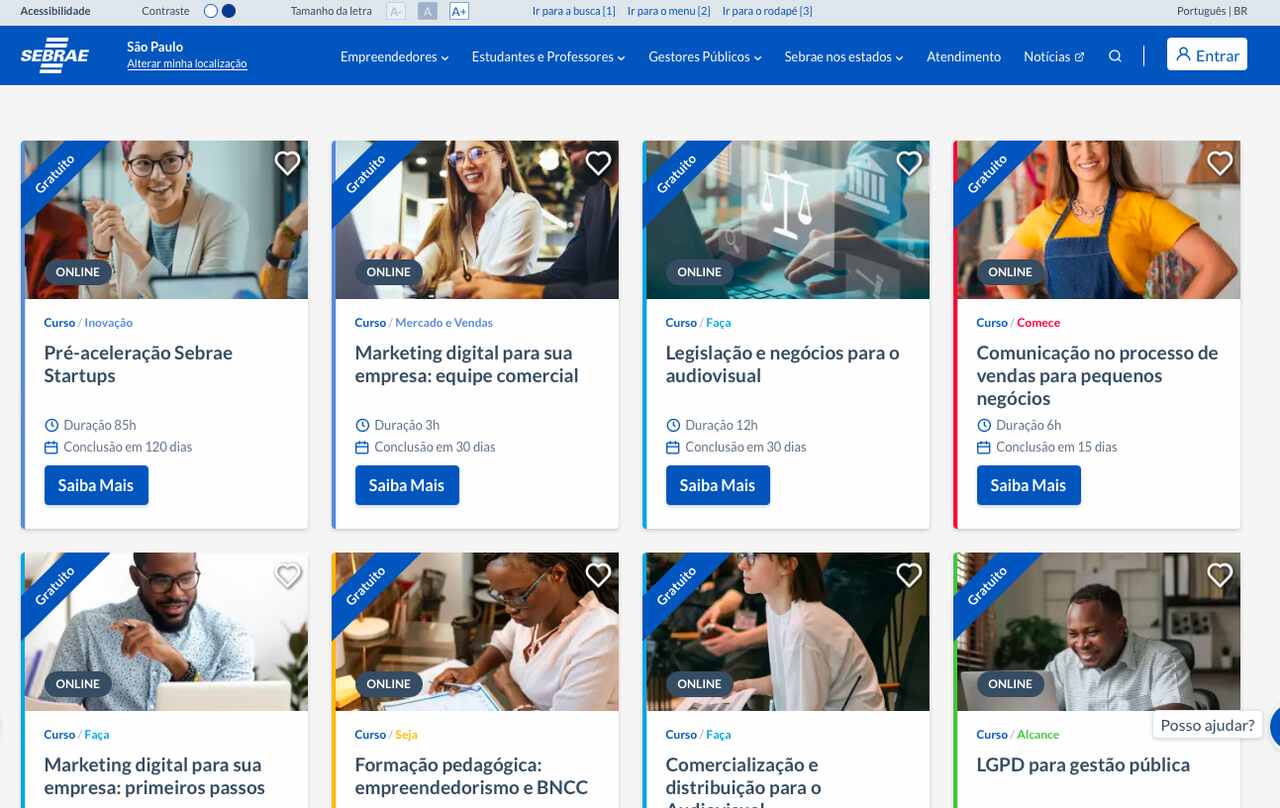Open Formação pedagógica course photo
Screen dimensions: 1280x808
477,632
